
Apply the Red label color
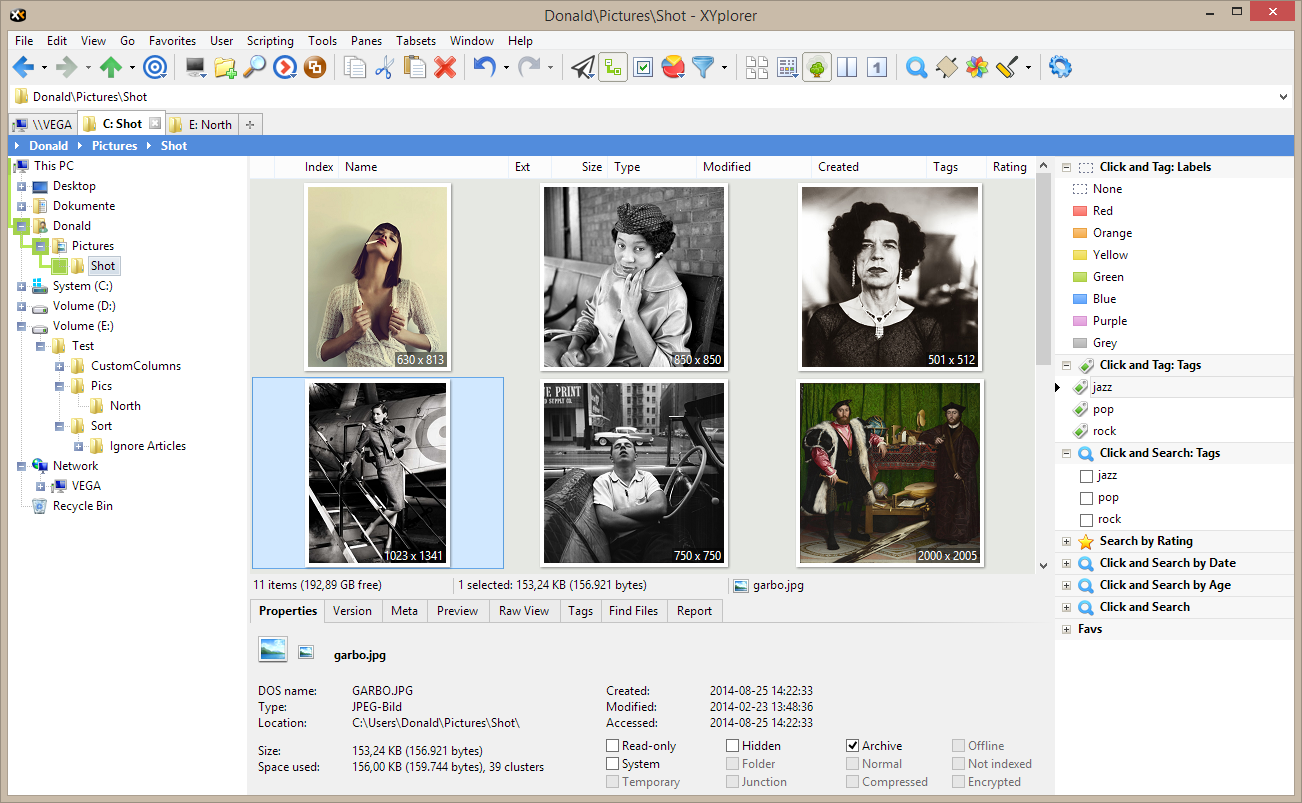(x=1102, y=211)
